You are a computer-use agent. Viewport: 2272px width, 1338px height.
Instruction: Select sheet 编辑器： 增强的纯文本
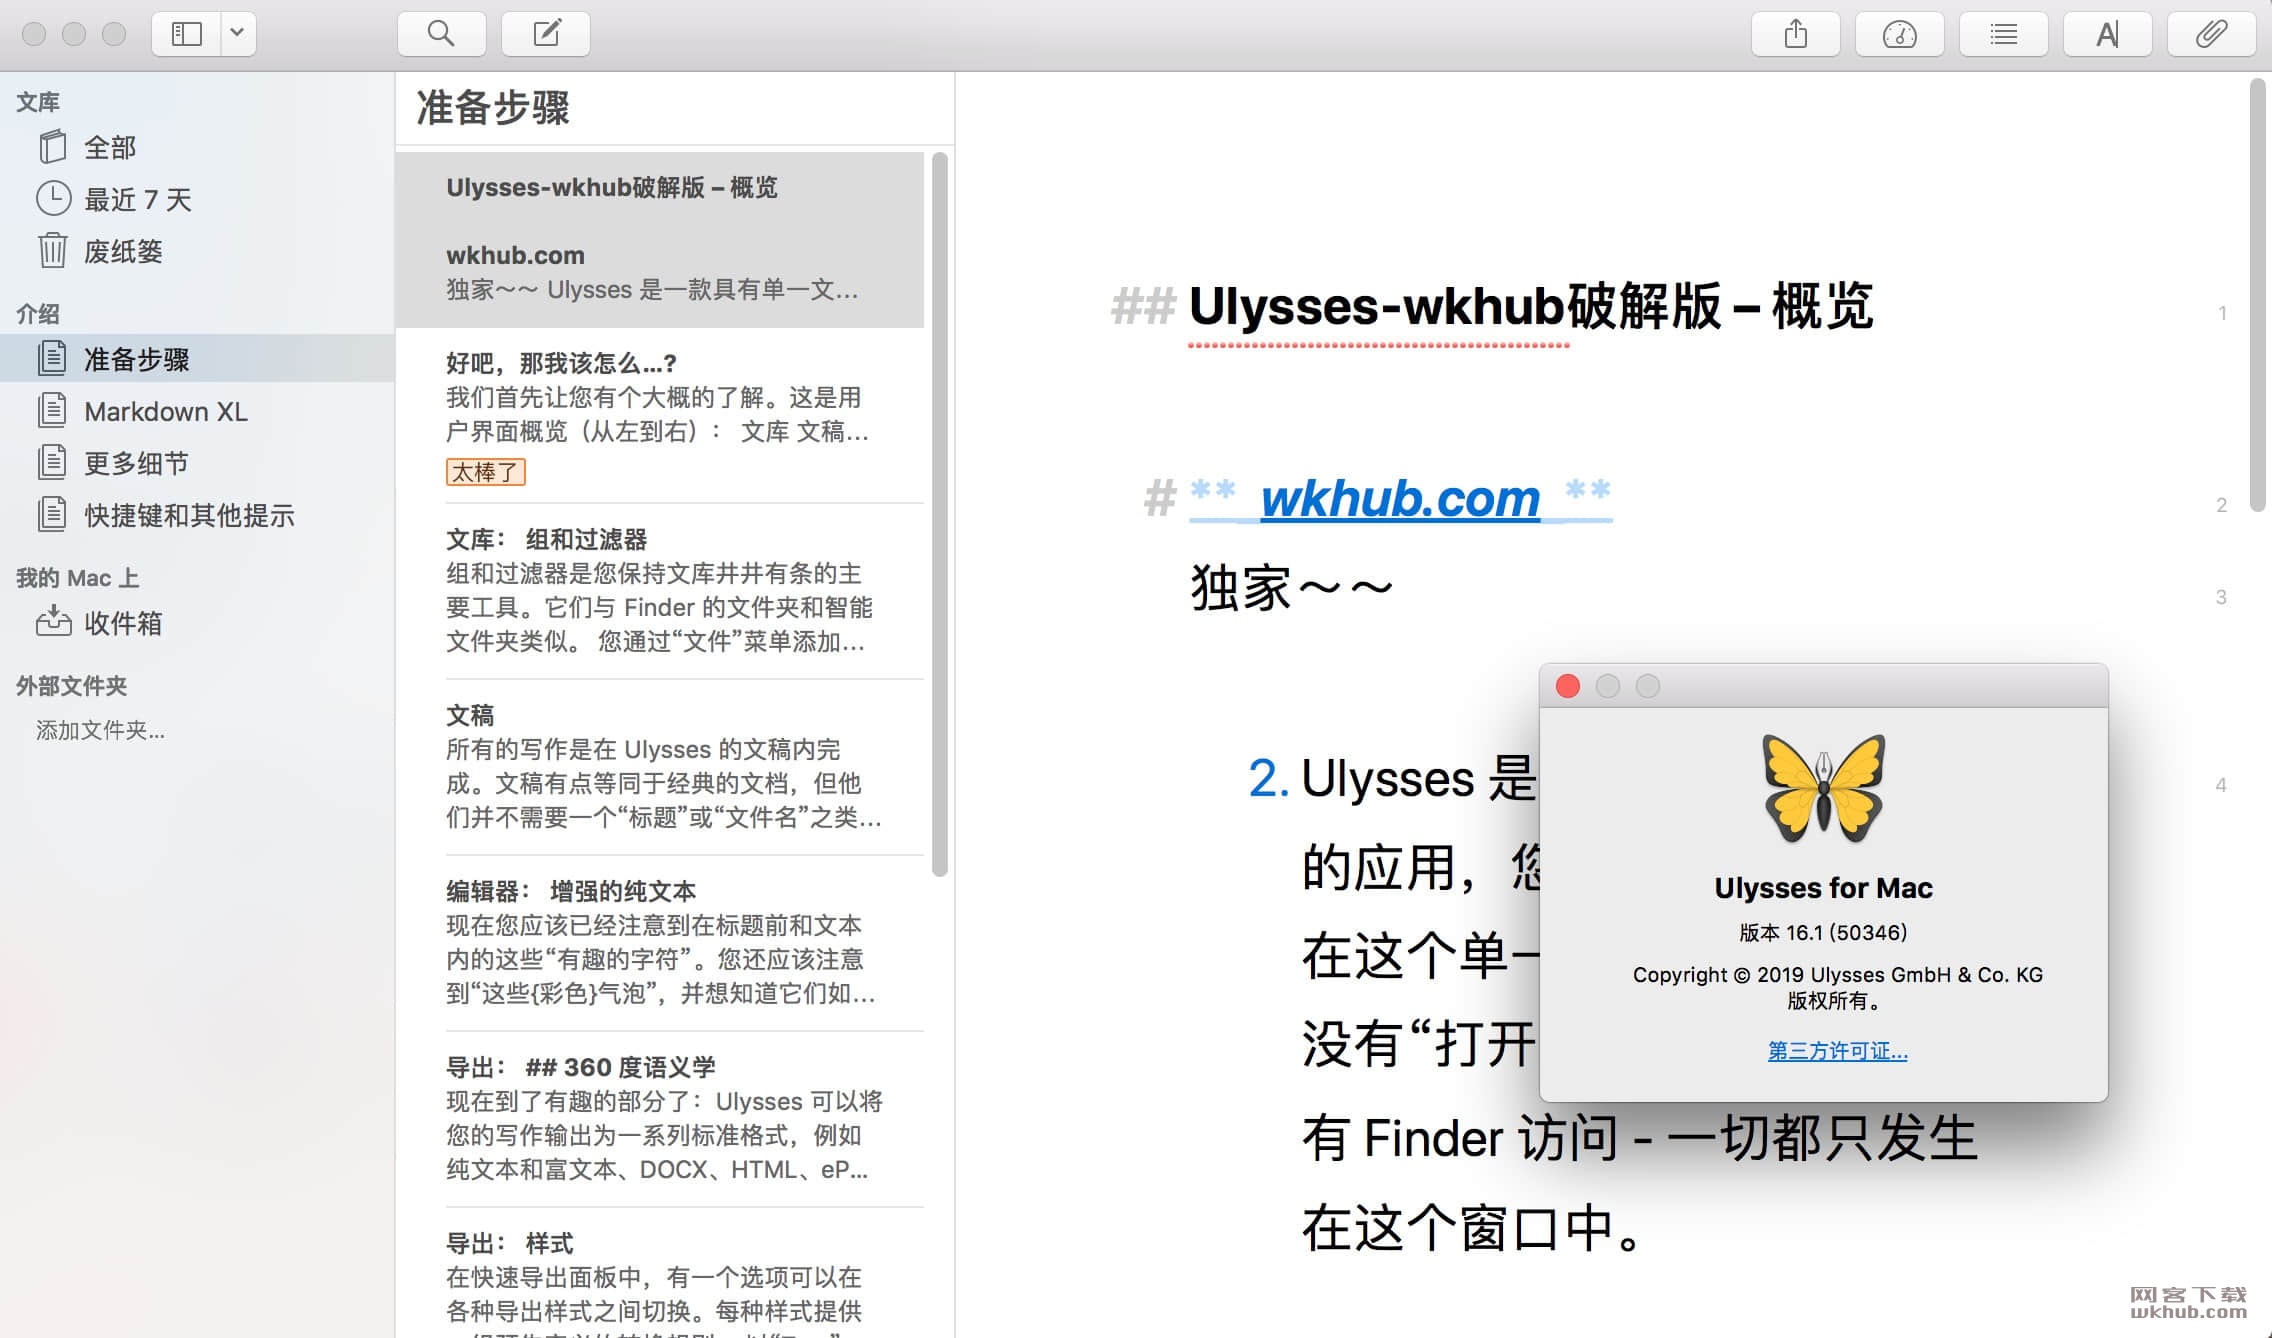660,943
